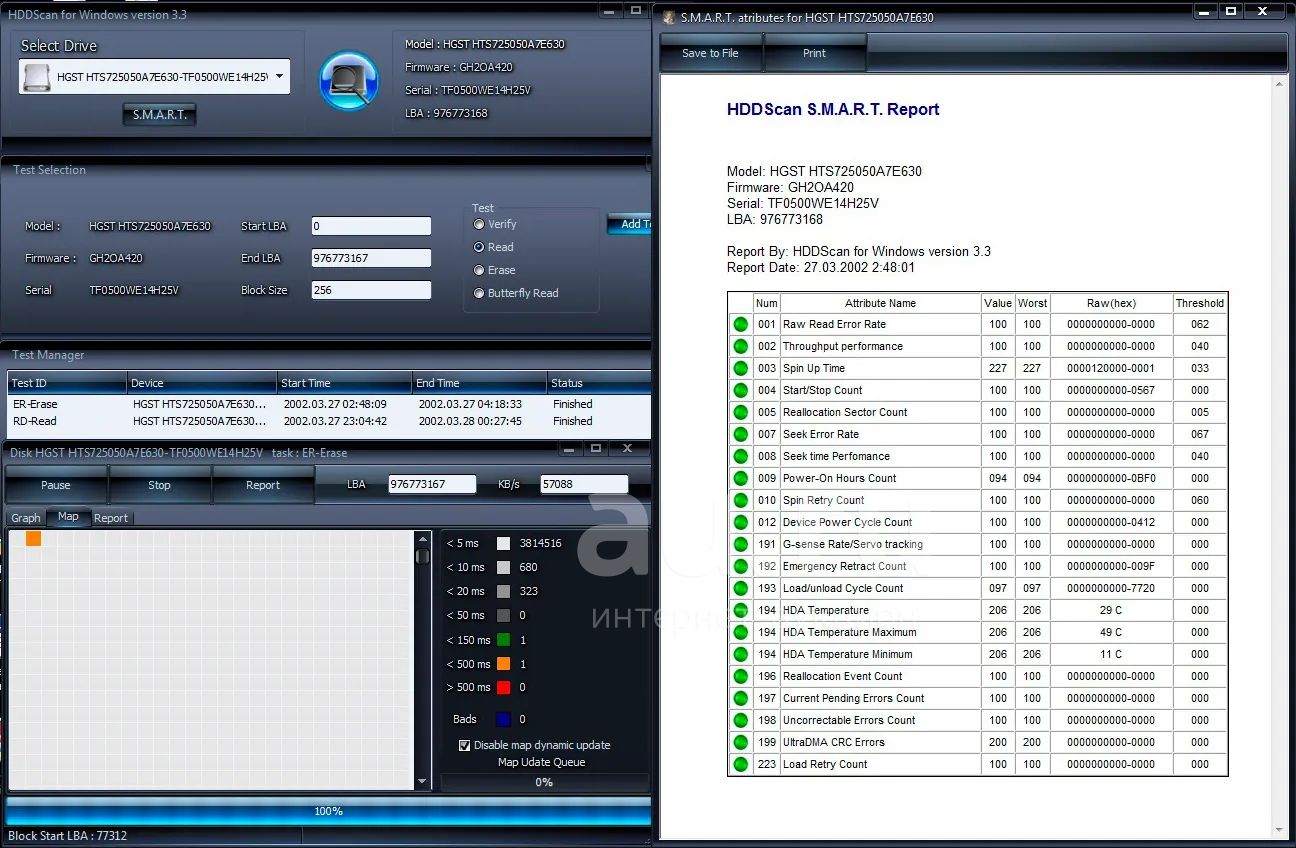
Task: Click the Map Update Queue 0% bar
Action: coord(544,782)
